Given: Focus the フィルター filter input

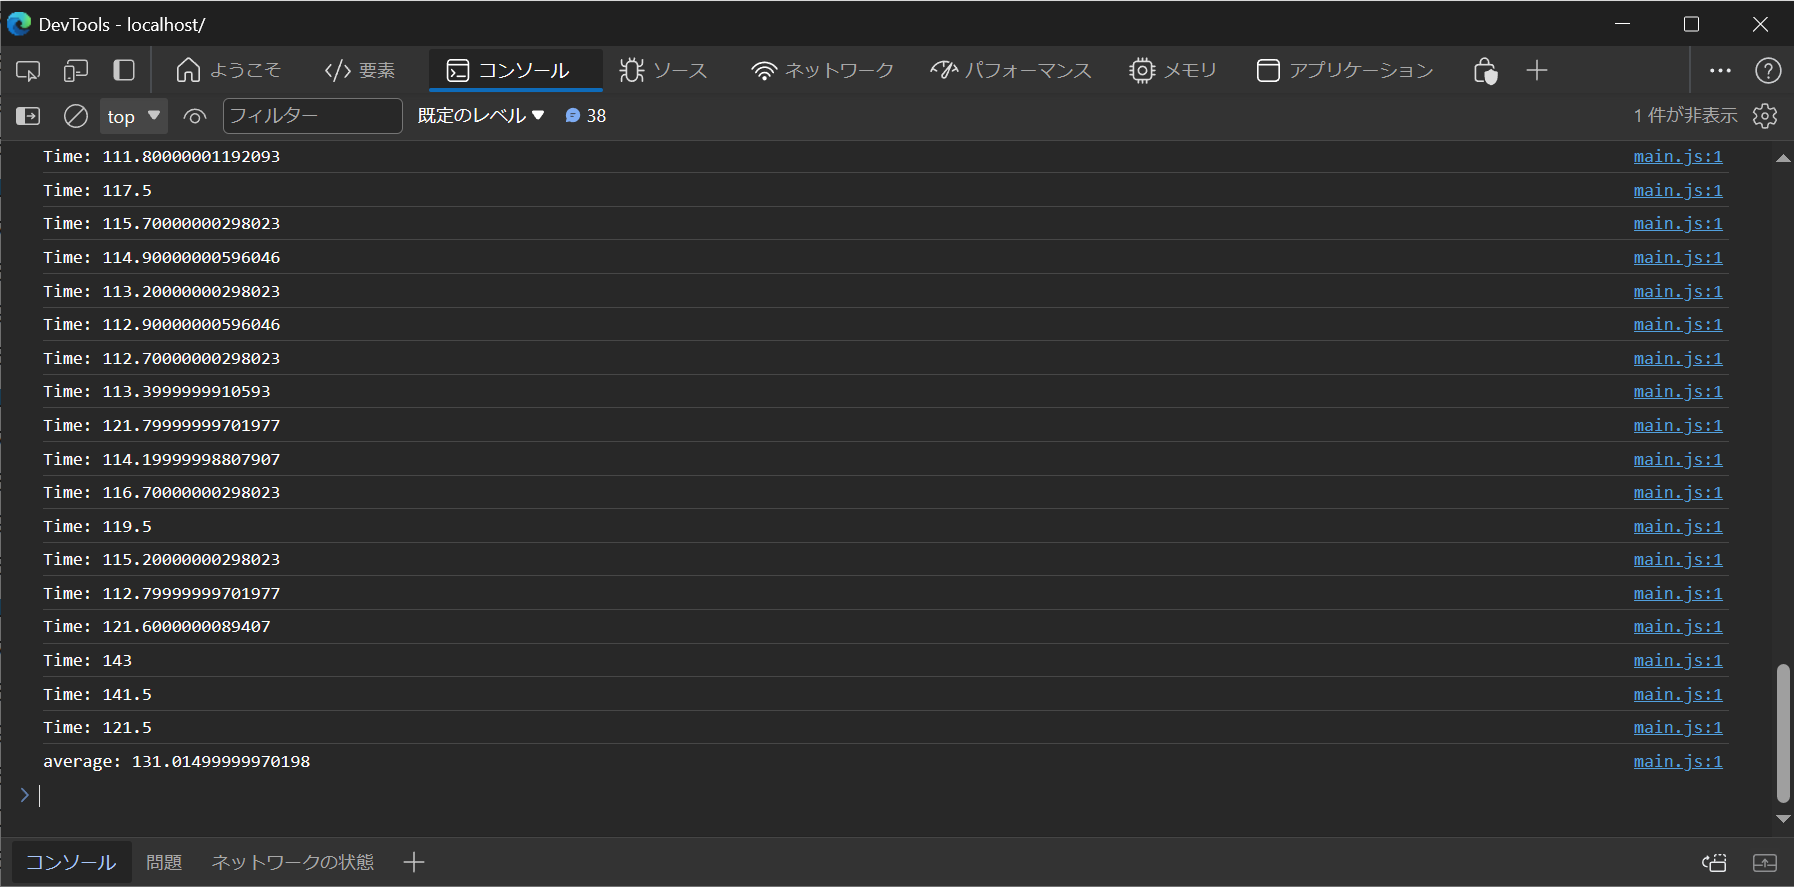Looking at the screenshot, I should (x=312, y=116).
